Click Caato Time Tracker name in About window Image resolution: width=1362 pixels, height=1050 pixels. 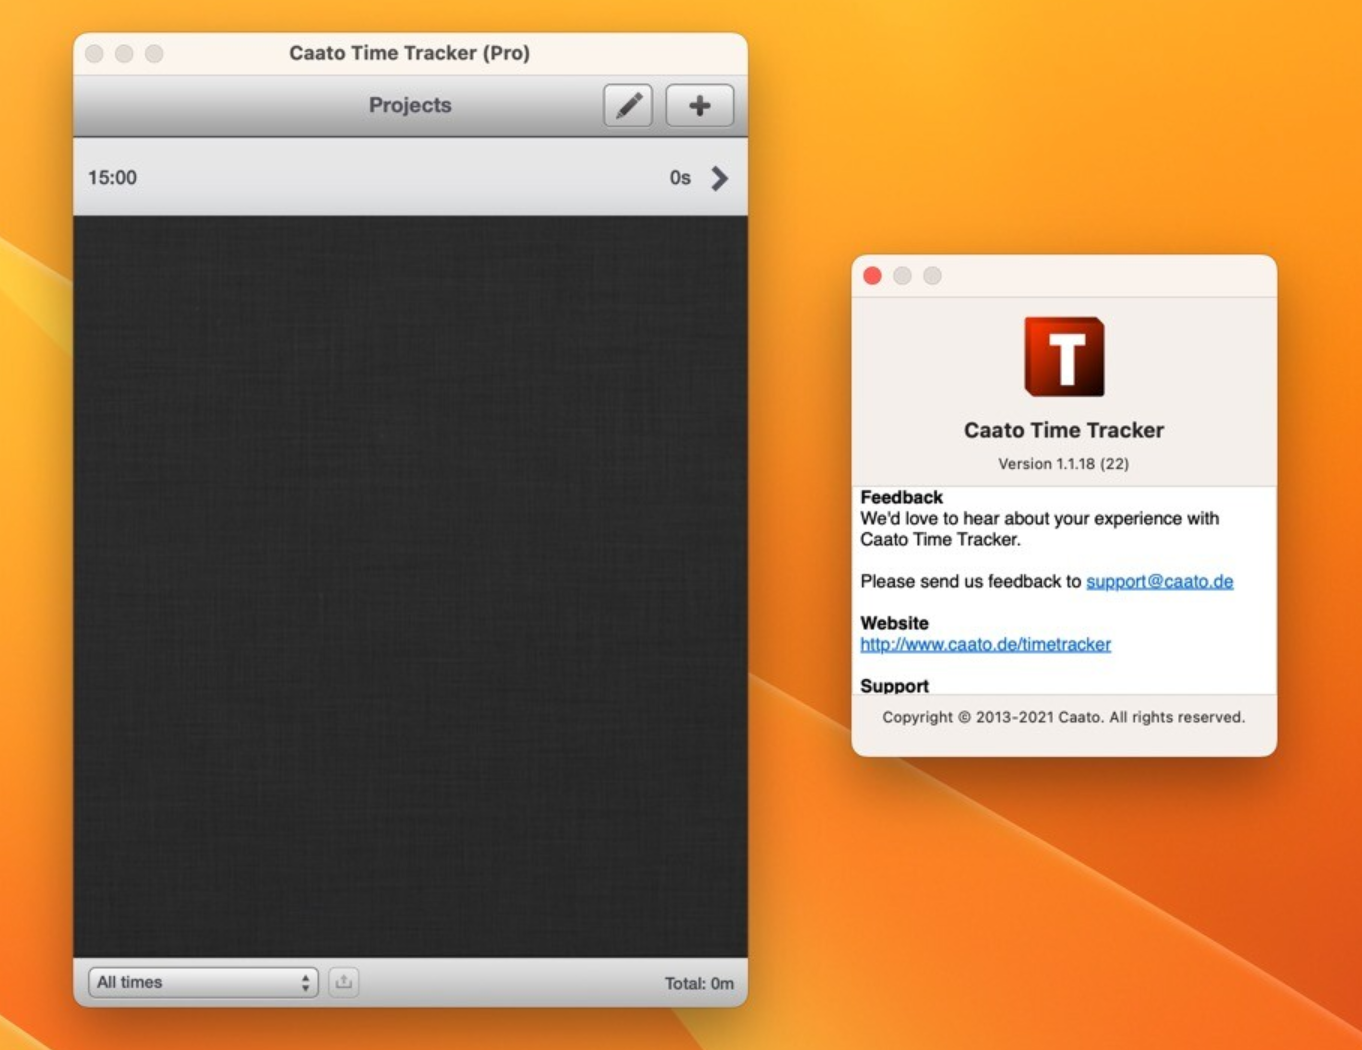coord(1063,430)
